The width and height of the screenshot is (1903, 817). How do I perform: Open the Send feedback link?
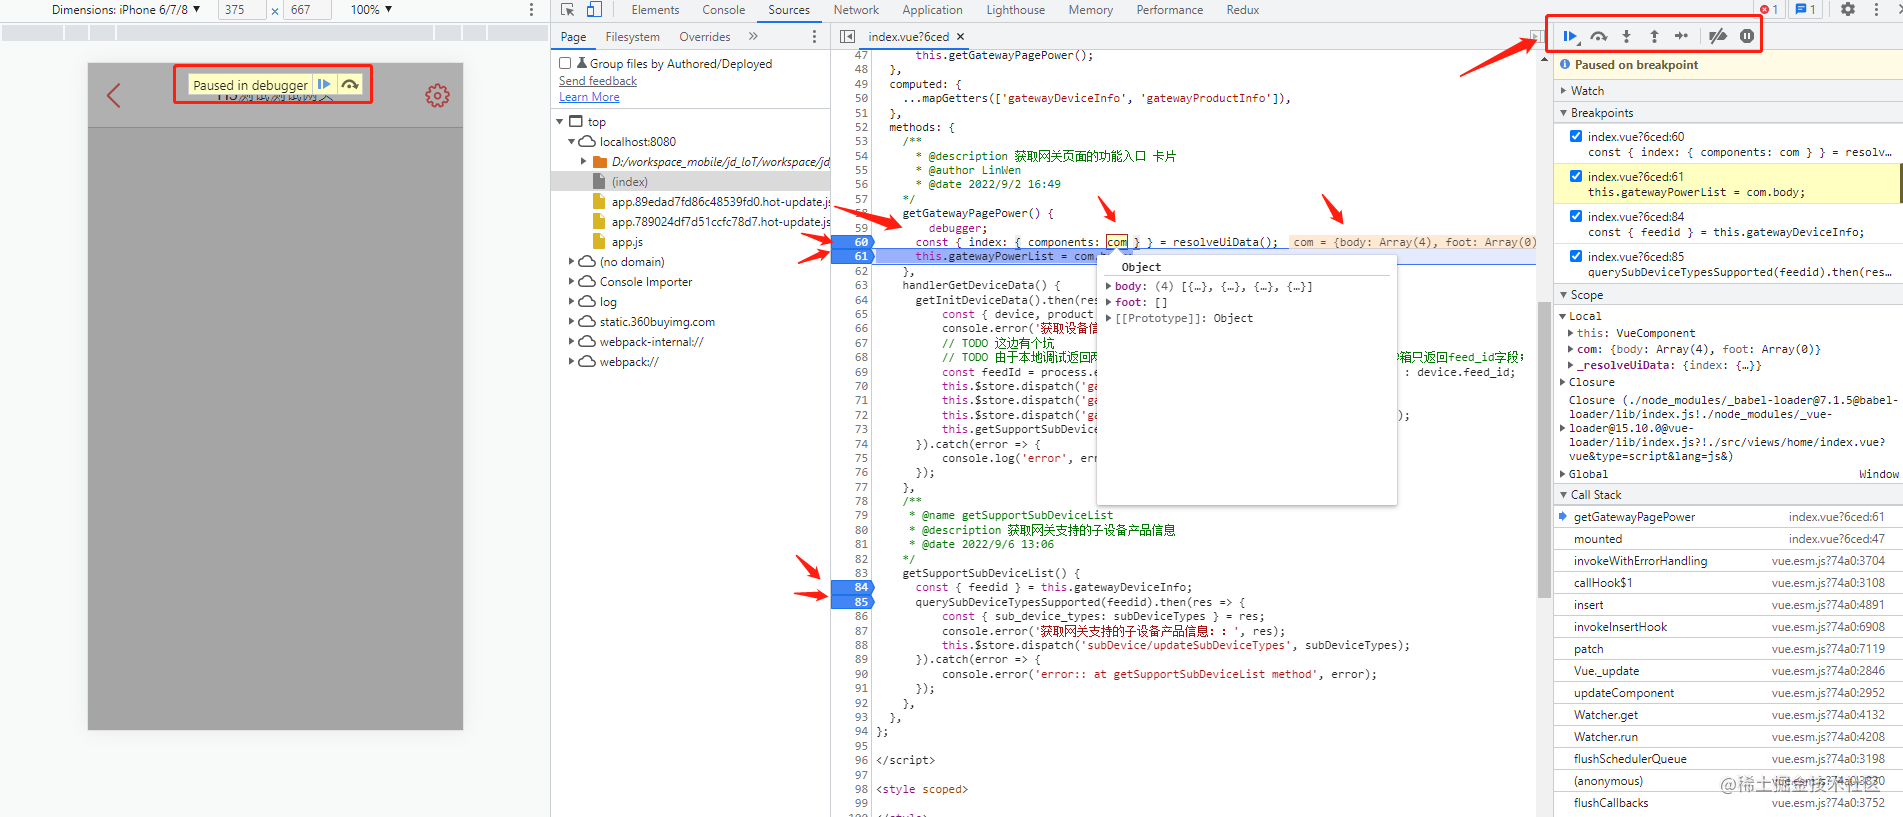598,81
